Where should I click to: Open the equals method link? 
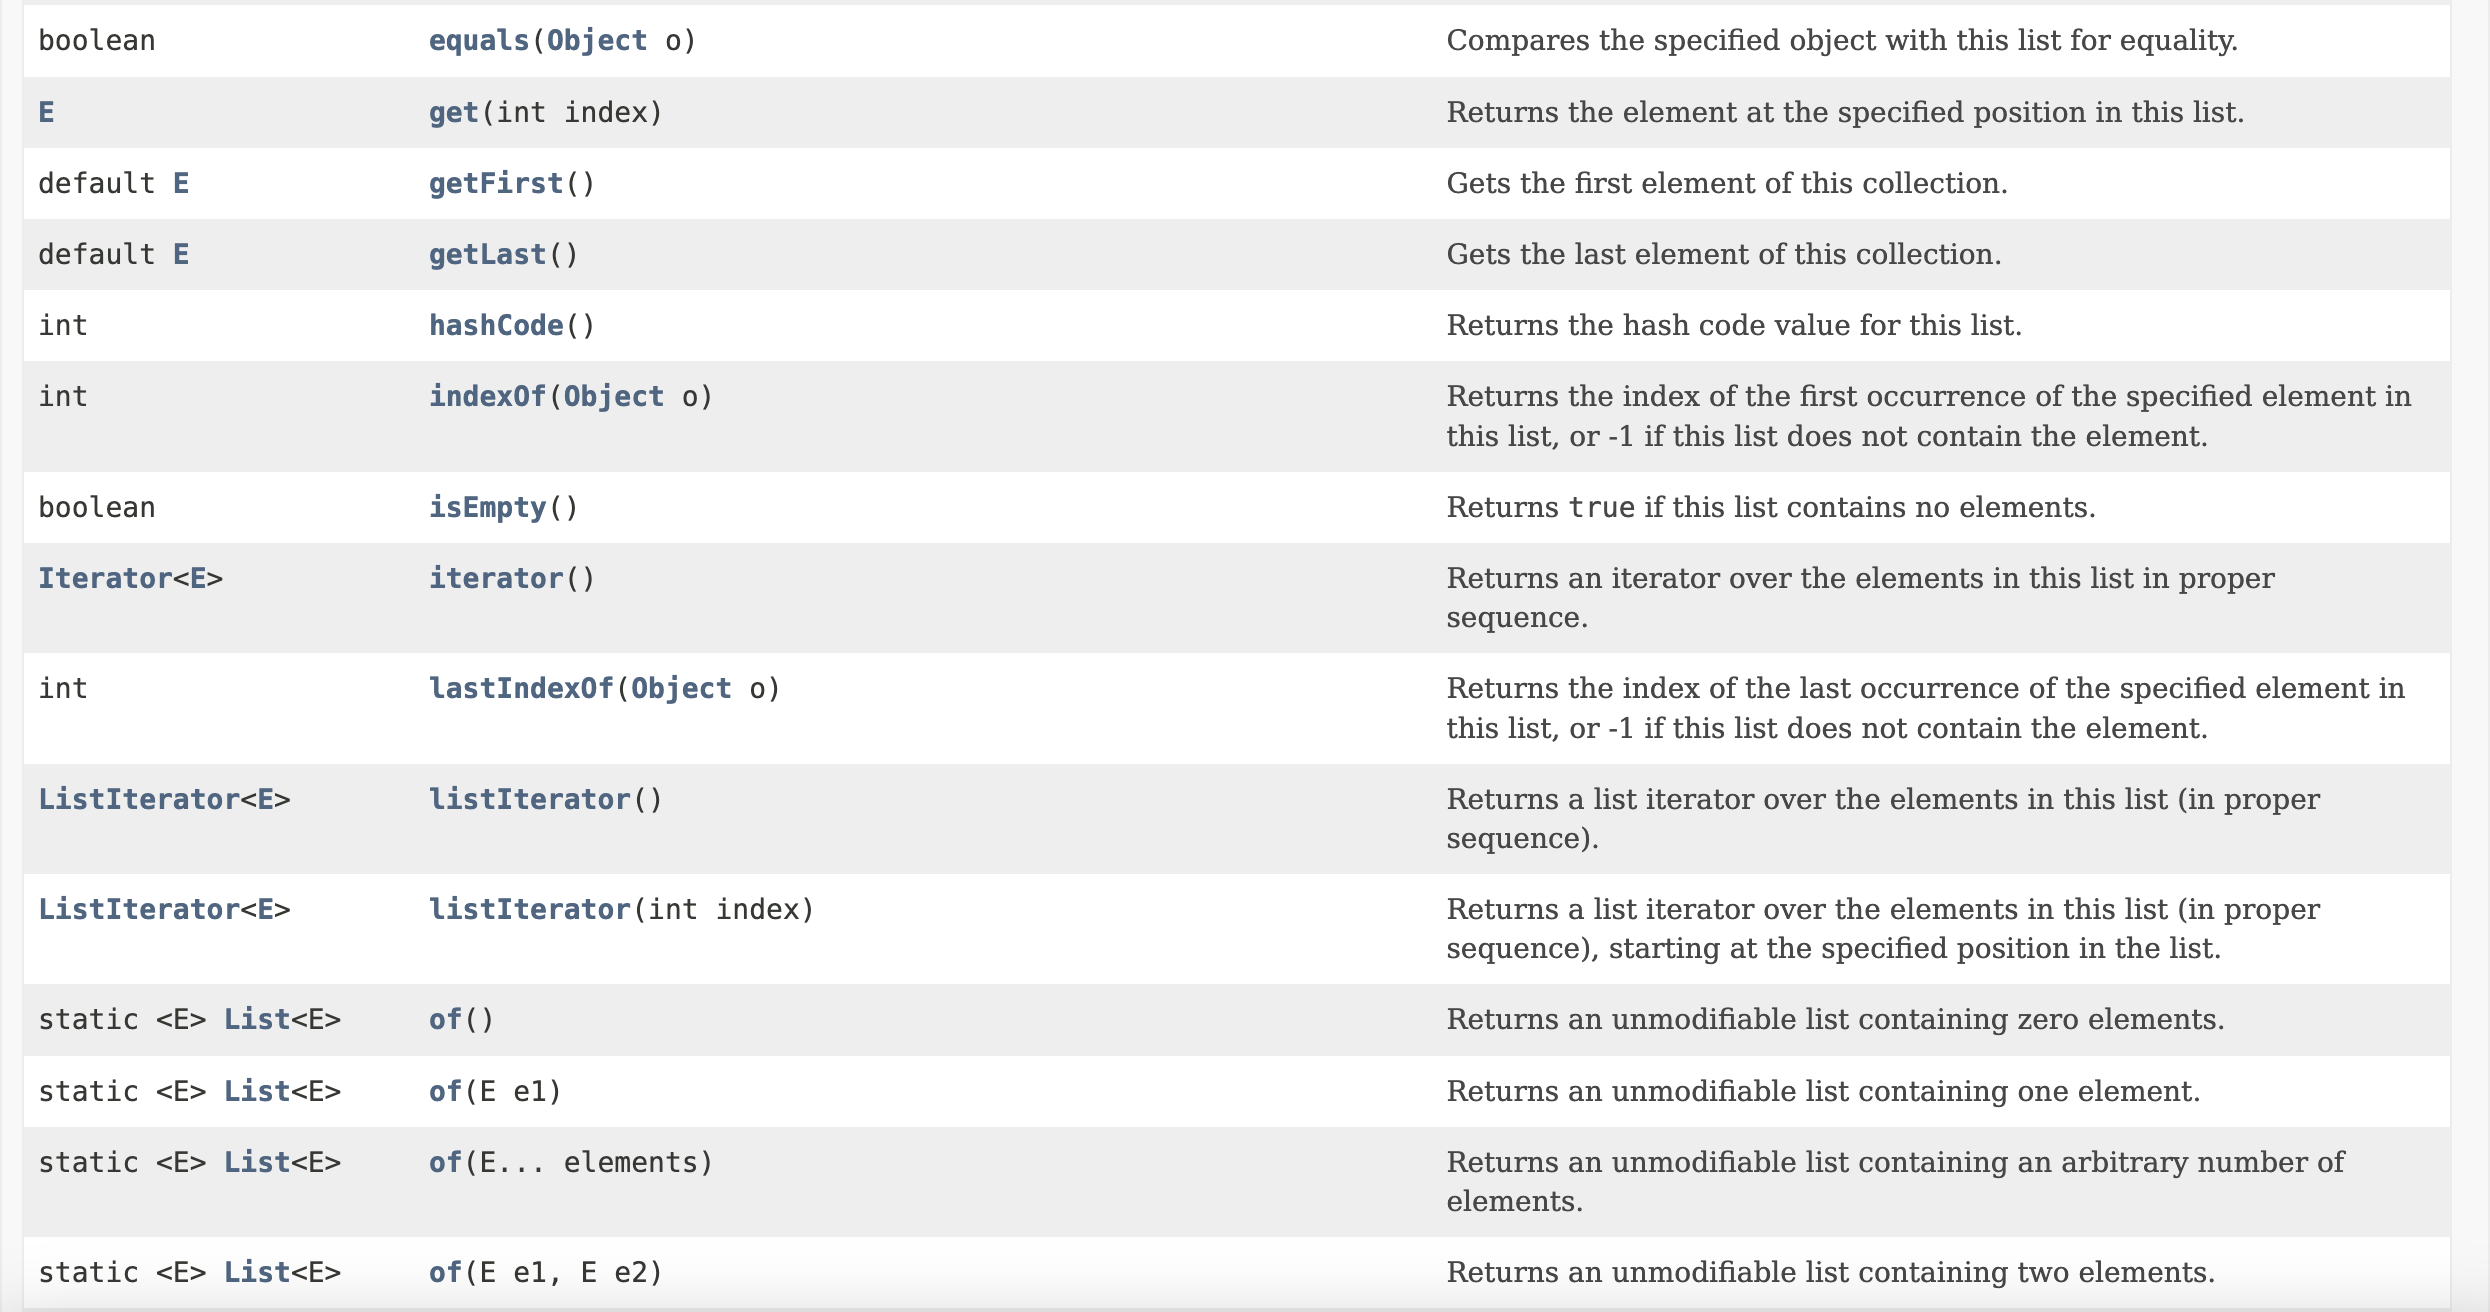point(479,41)
